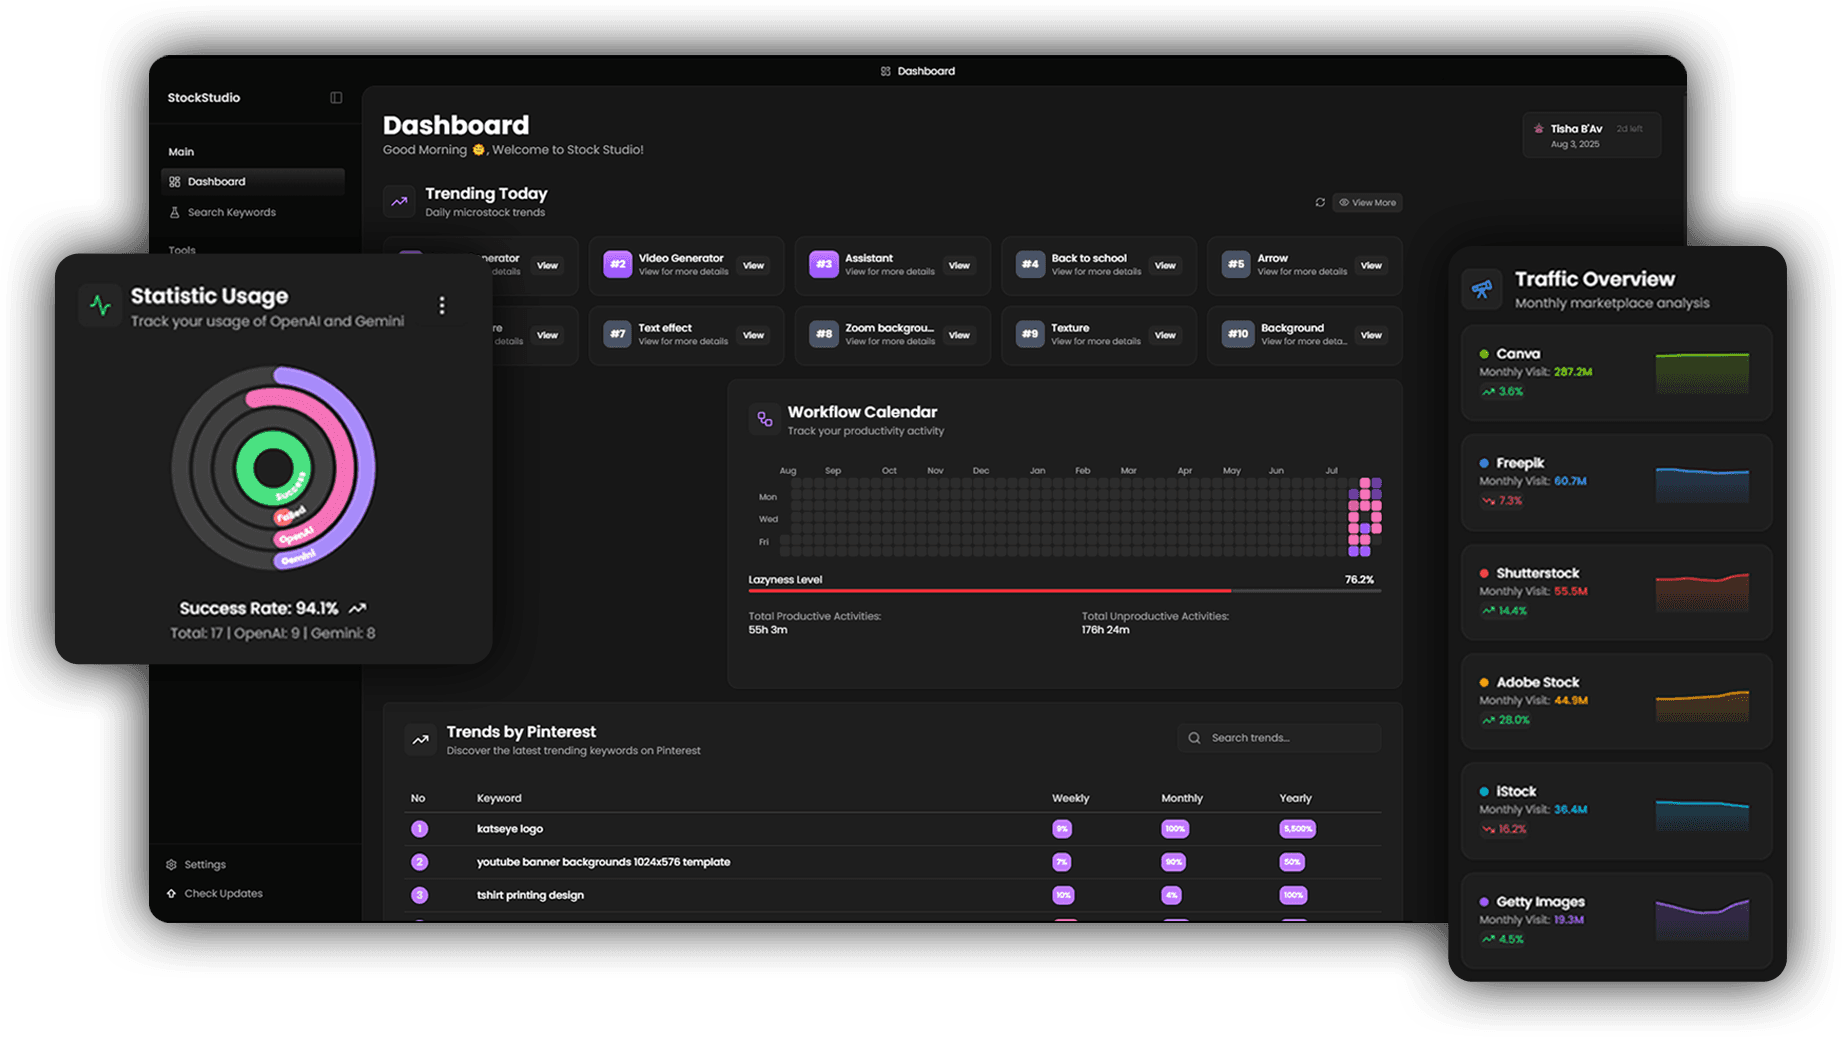Open Dashboard in the sidebar
This screenshot has width=1842, height=1037.
click(x=253, y=182)
